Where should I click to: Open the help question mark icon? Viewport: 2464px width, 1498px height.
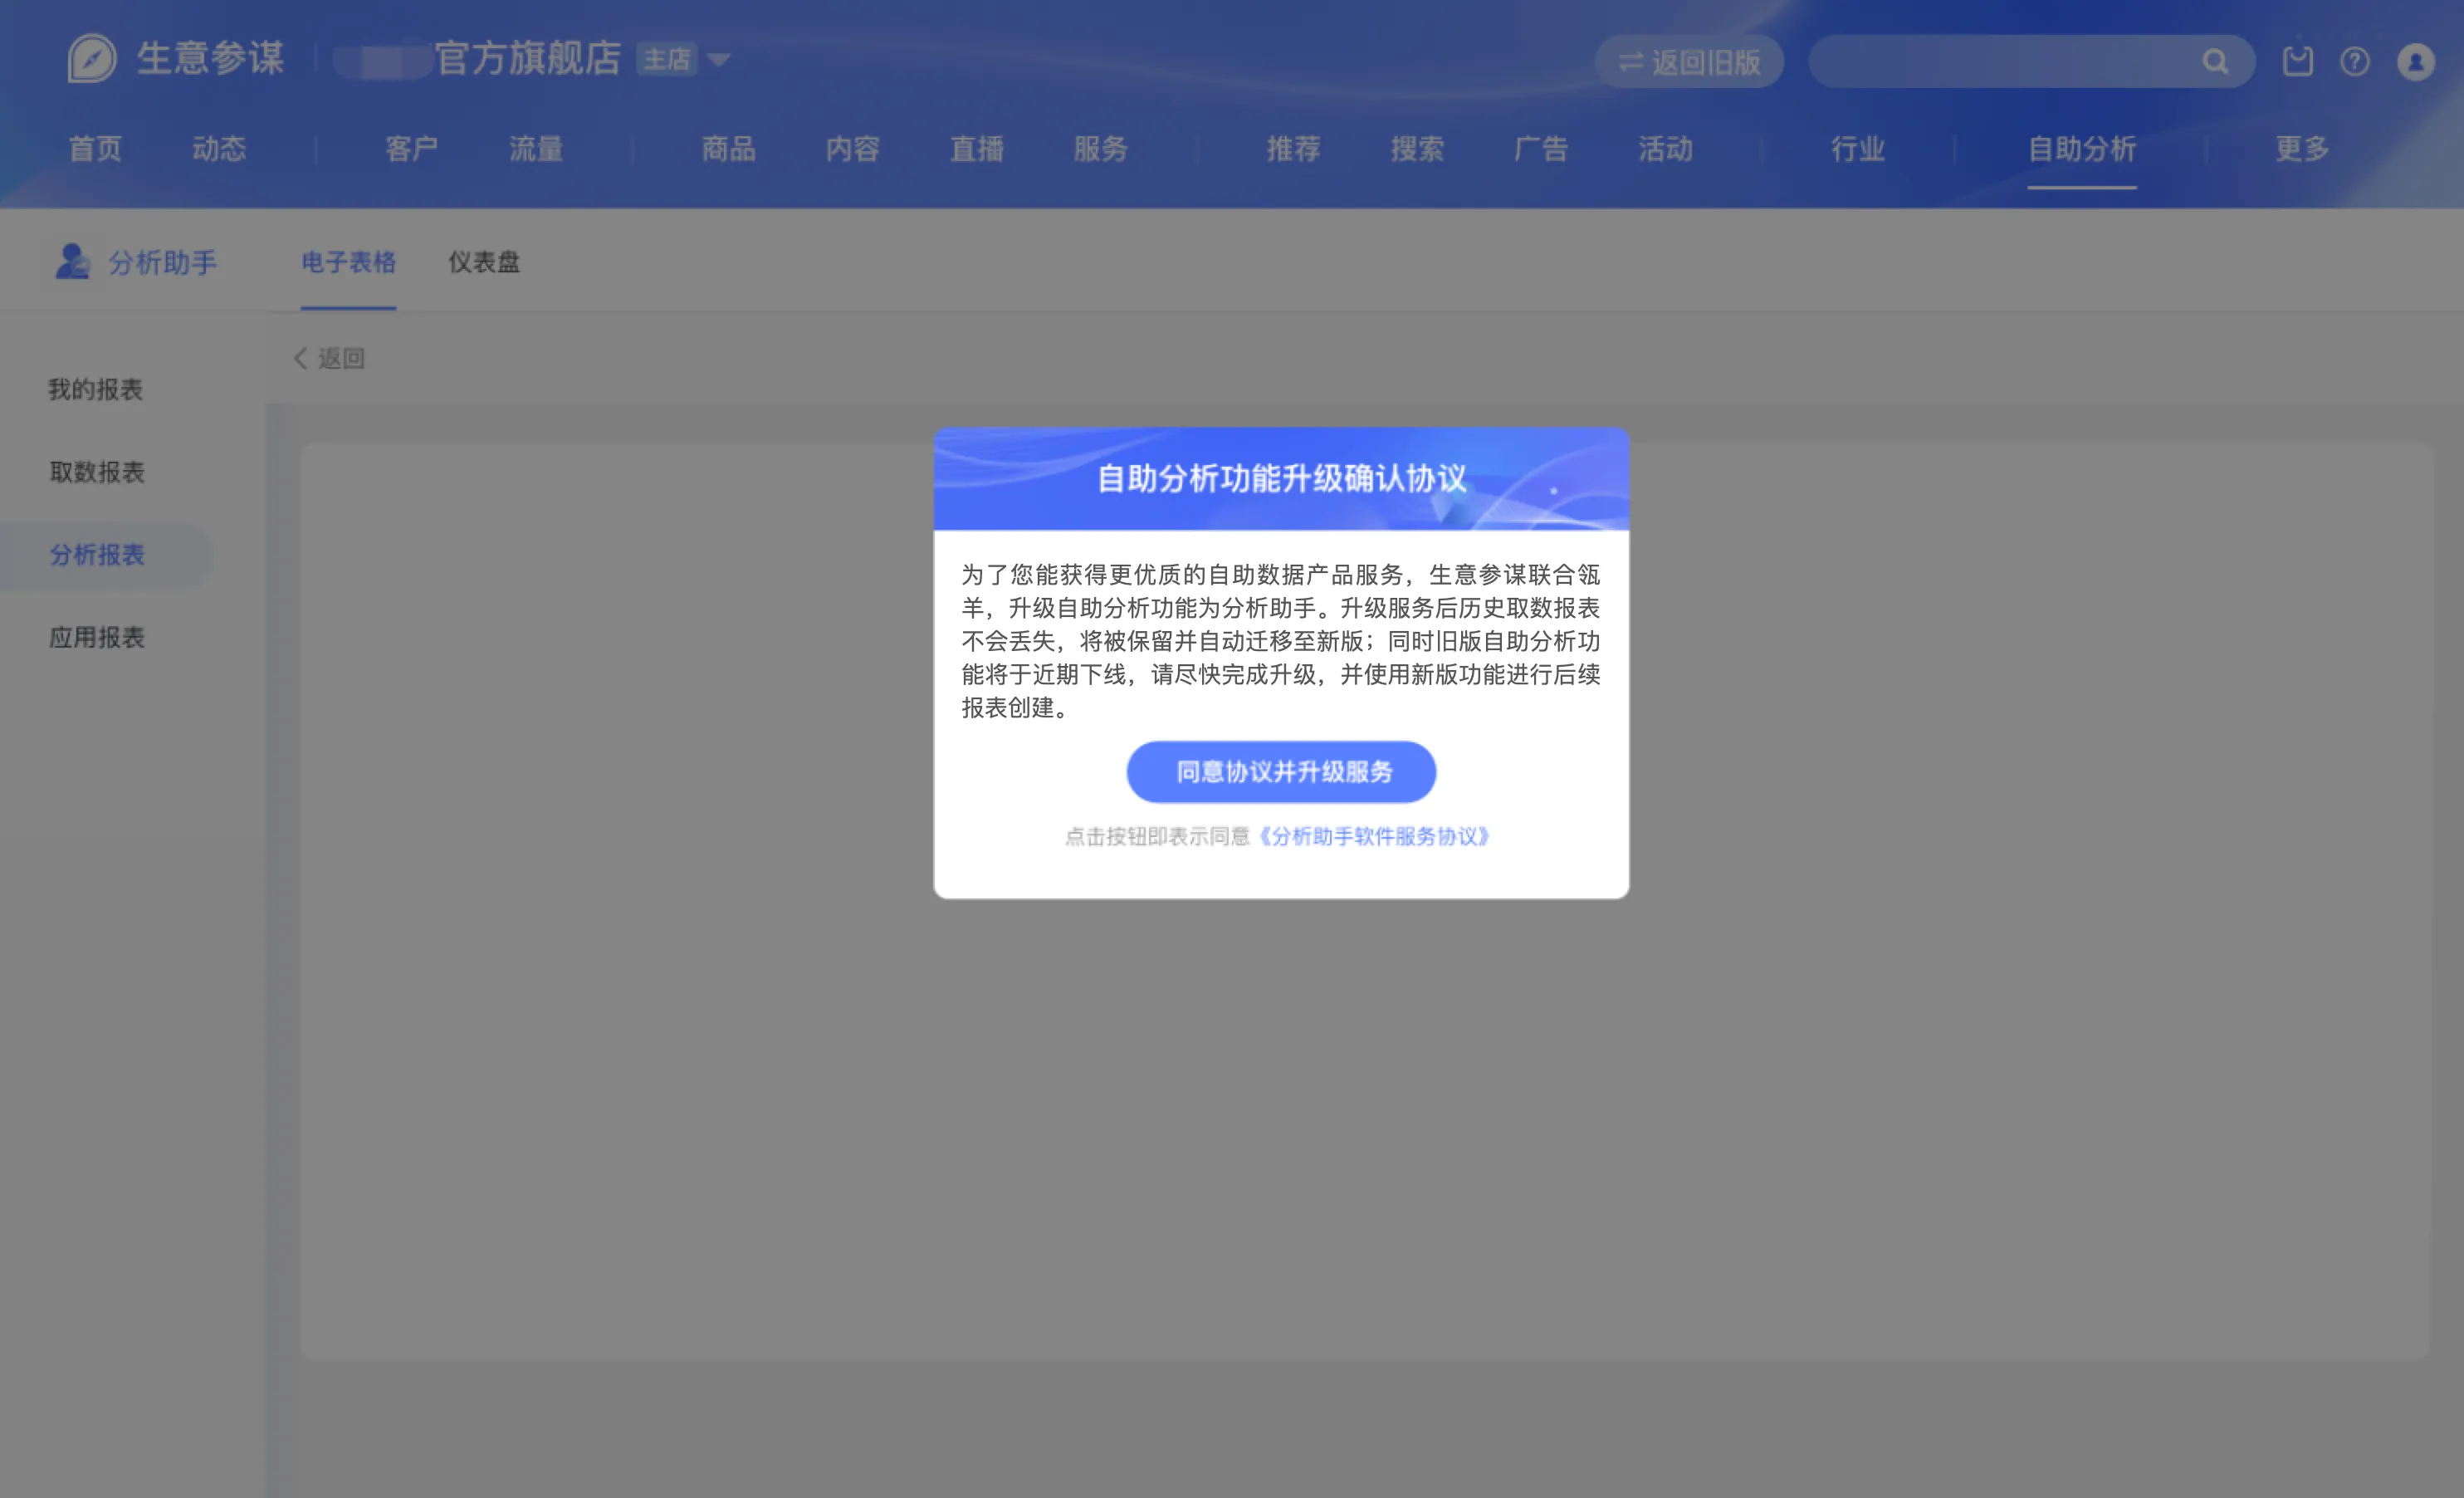(x=2354, y=62)
